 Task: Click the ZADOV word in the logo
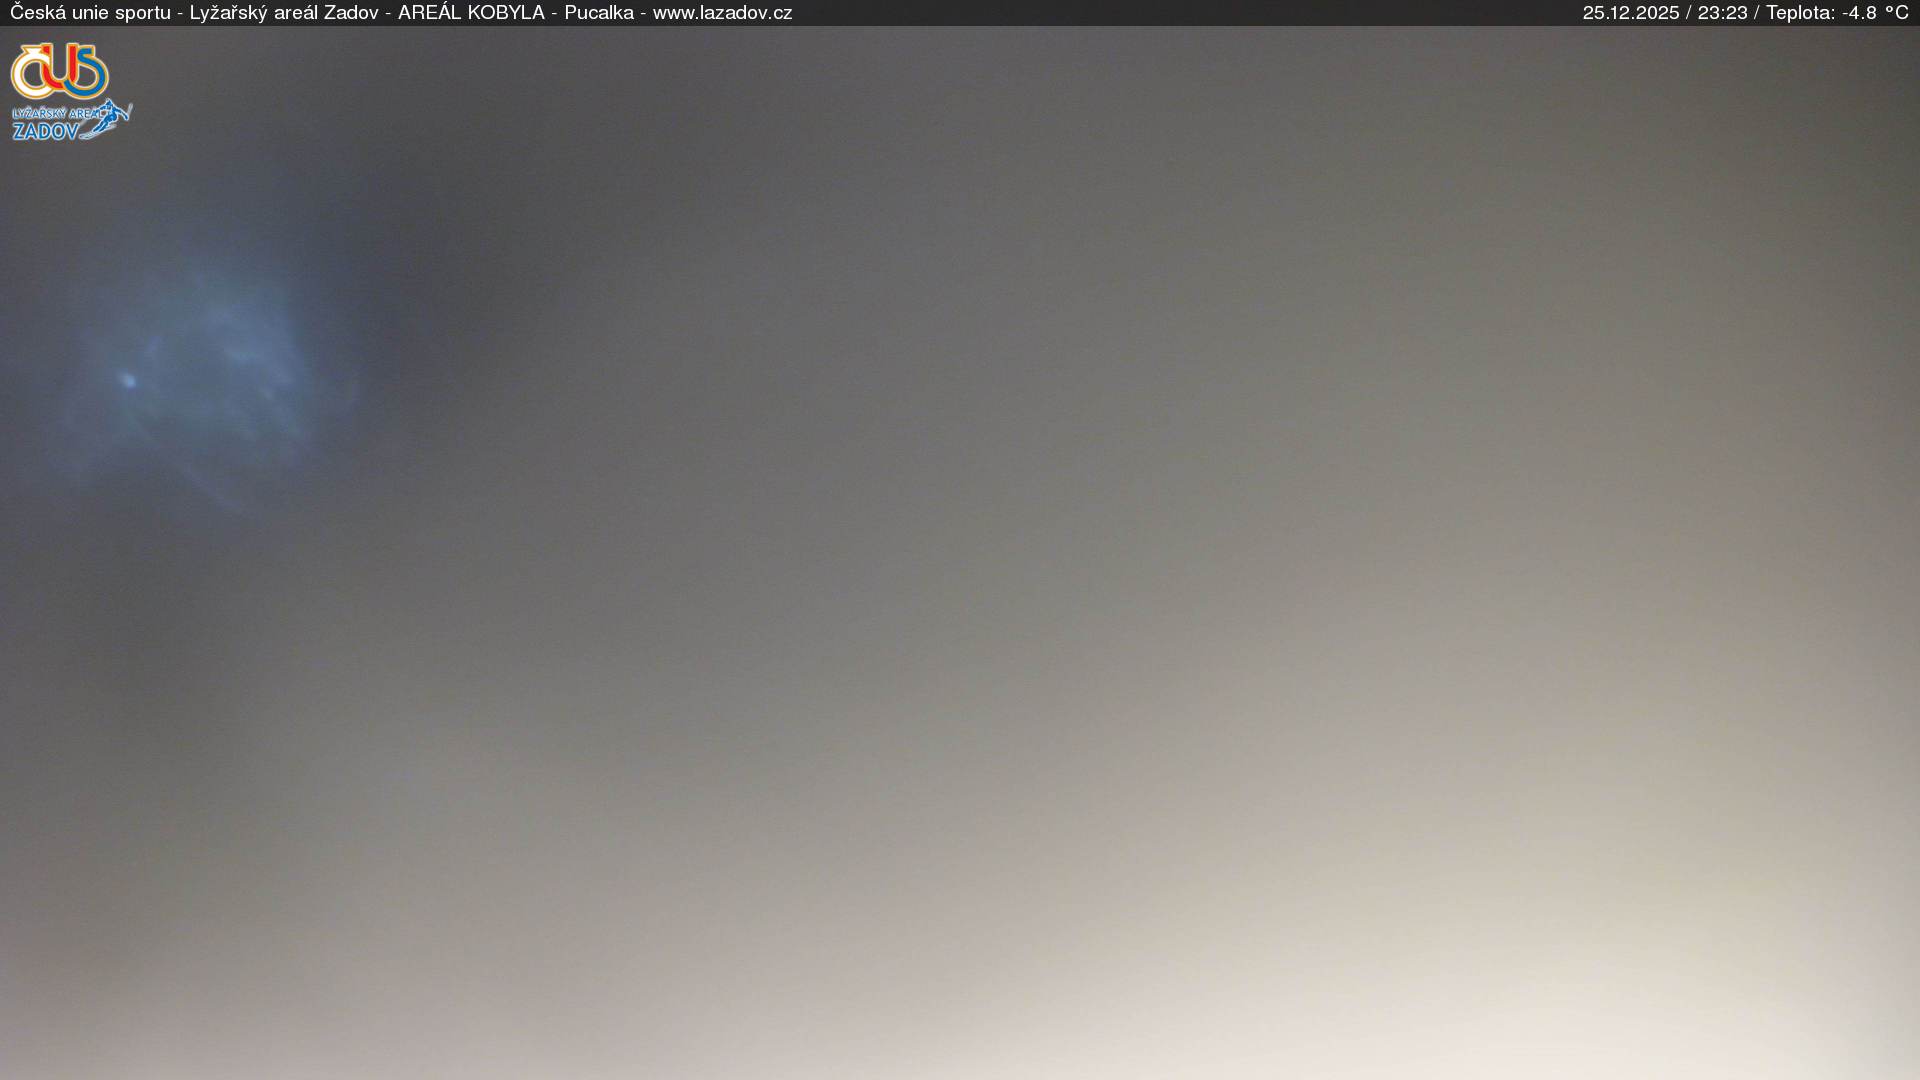[45, 131]
